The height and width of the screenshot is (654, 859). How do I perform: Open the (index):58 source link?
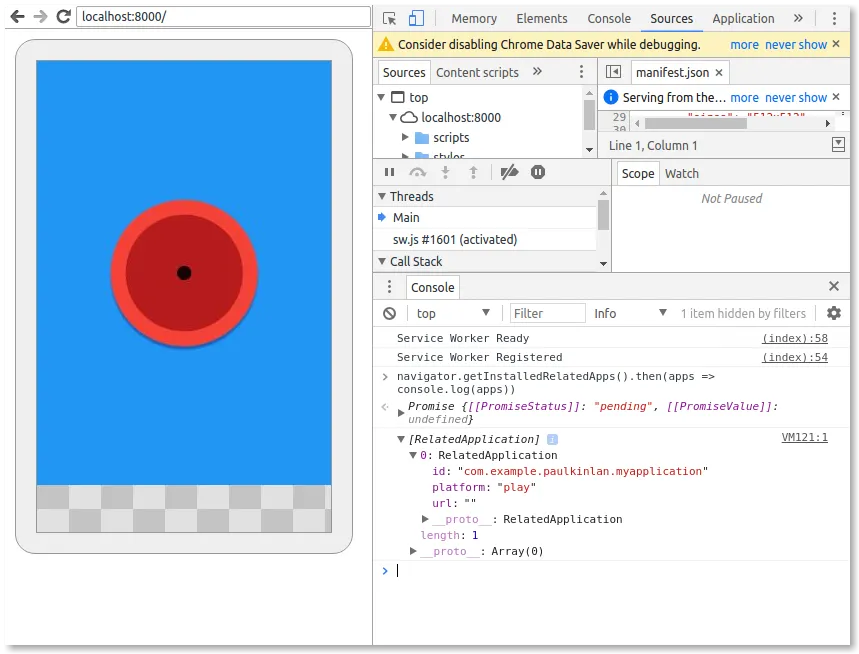(x=794, y=339)
